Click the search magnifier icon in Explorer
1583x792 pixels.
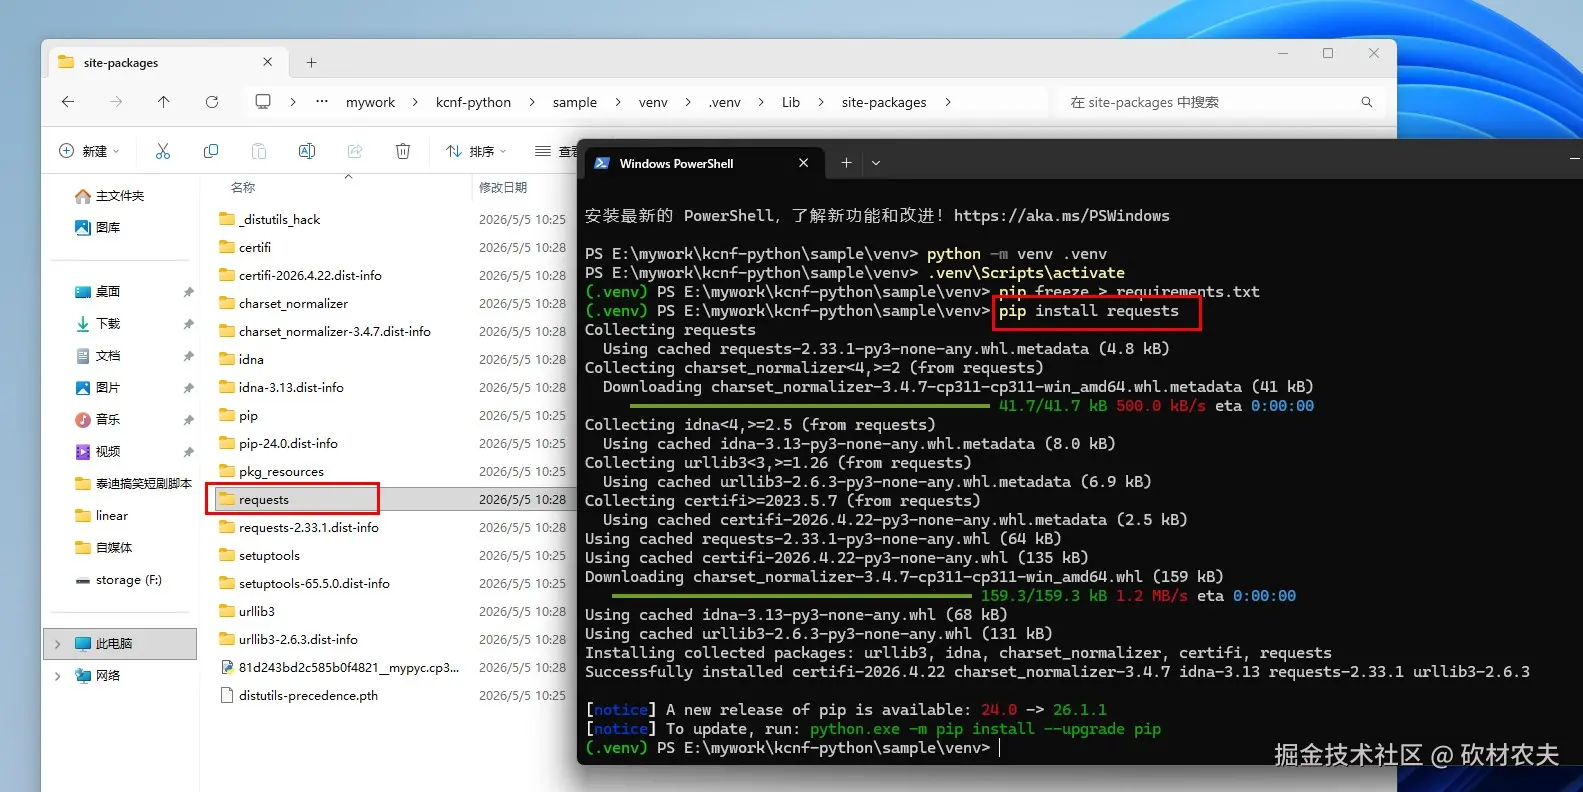click(1367, 102)
